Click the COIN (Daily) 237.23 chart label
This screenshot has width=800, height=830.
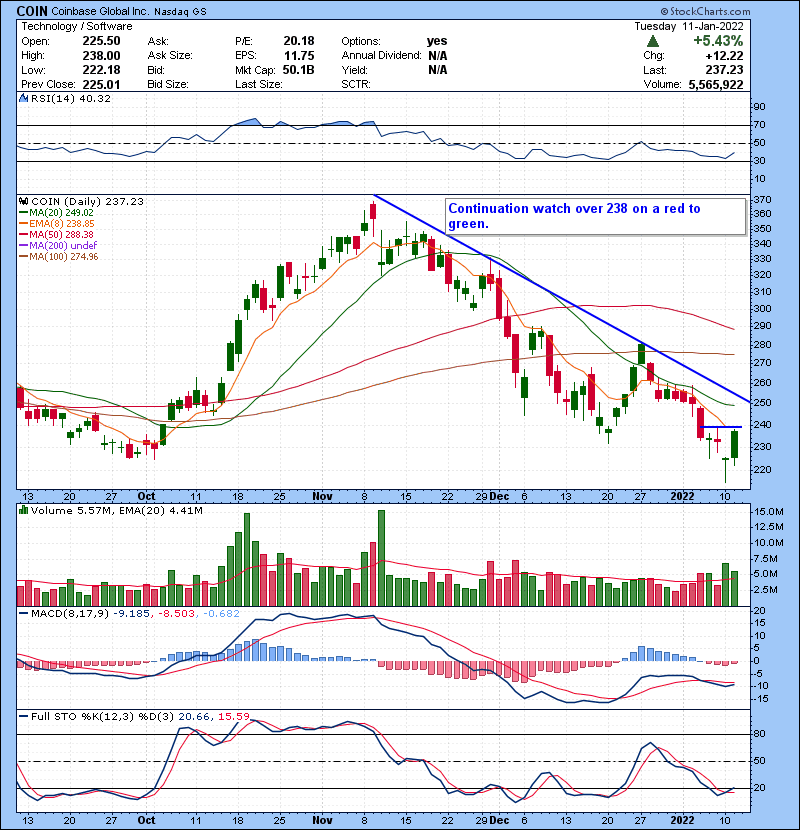coord(87,202)
